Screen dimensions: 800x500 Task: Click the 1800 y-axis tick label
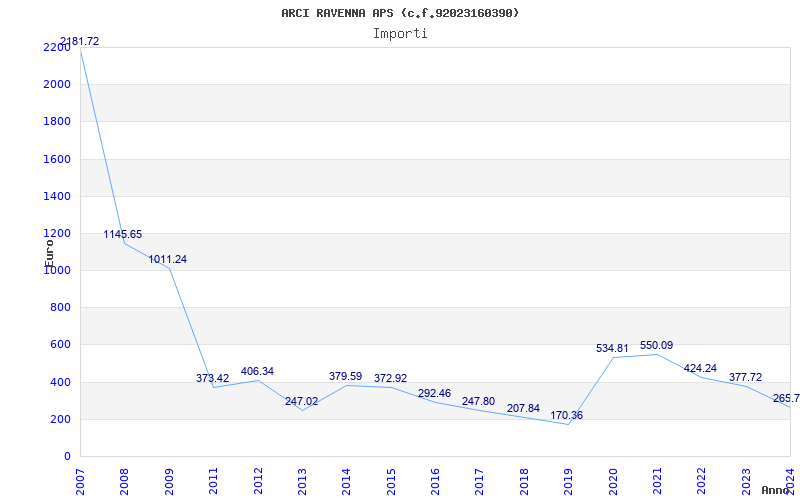57,121
